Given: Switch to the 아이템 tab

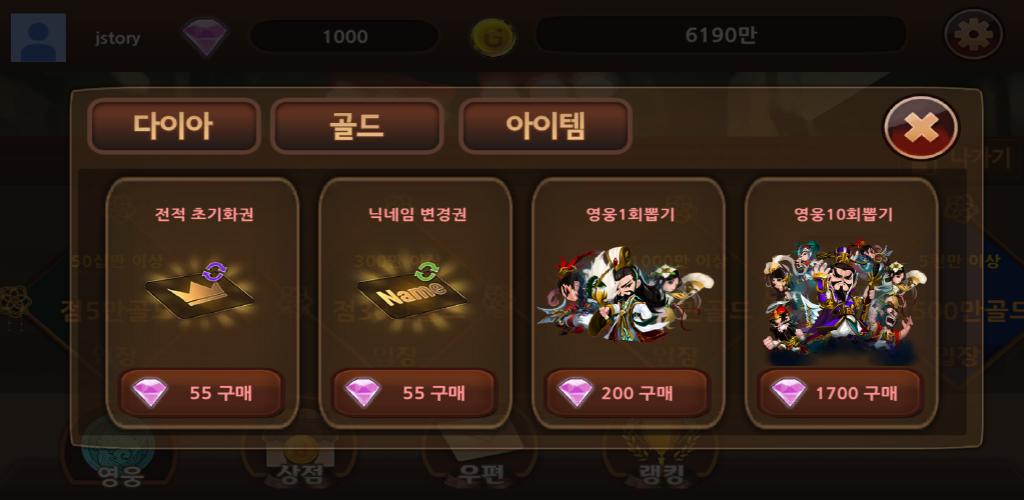Looking at the screenshot, I should [545, 126].
